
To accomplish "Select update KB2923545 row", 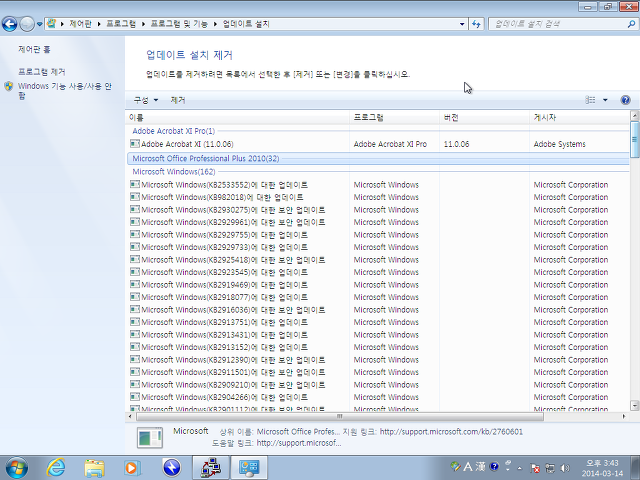I will pyautogui.click(x=378, y=272).
